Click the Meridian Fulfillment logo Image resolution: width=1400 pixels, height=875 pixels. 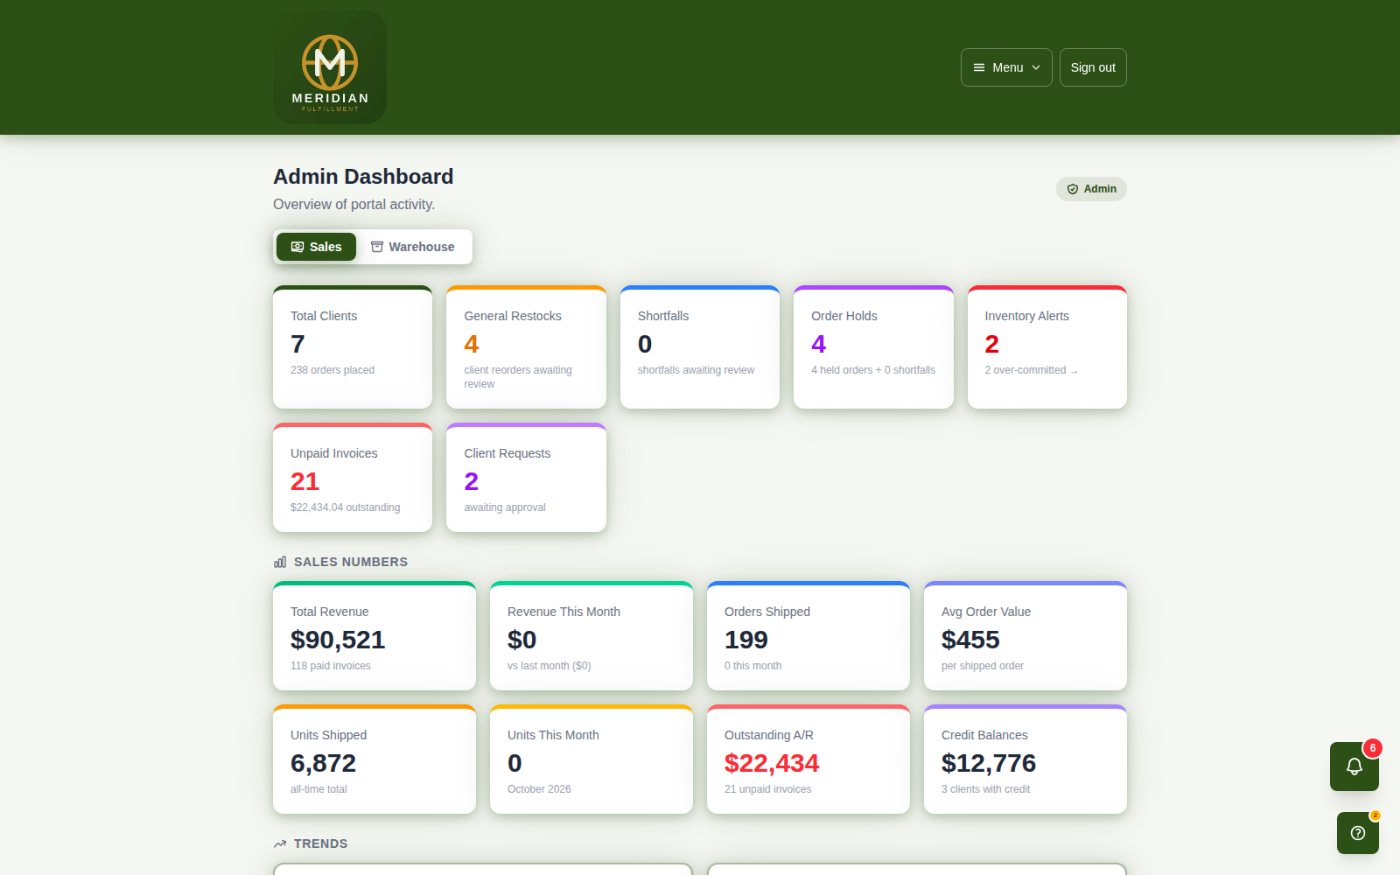coord(330,67)
